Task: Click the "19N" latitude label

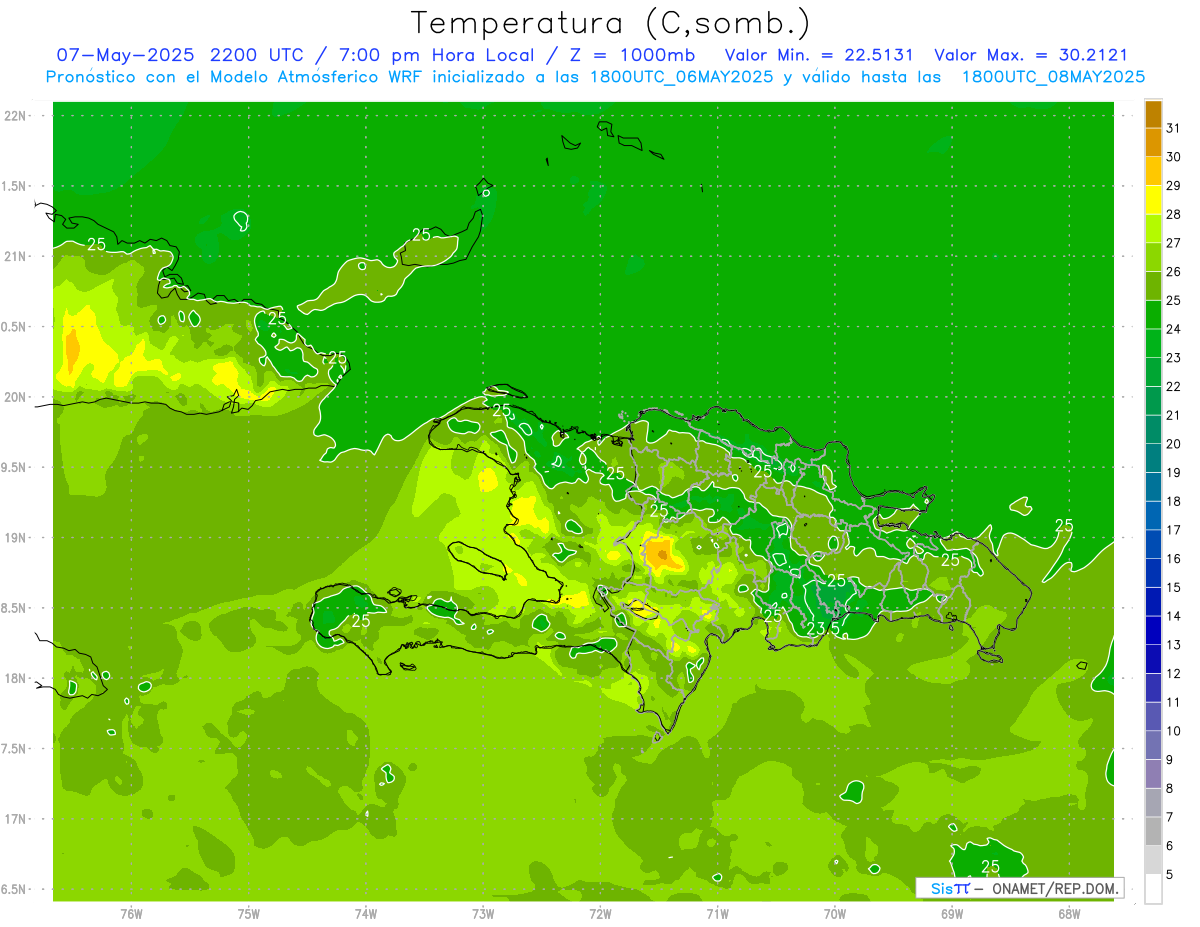Action: click(15, 538)
